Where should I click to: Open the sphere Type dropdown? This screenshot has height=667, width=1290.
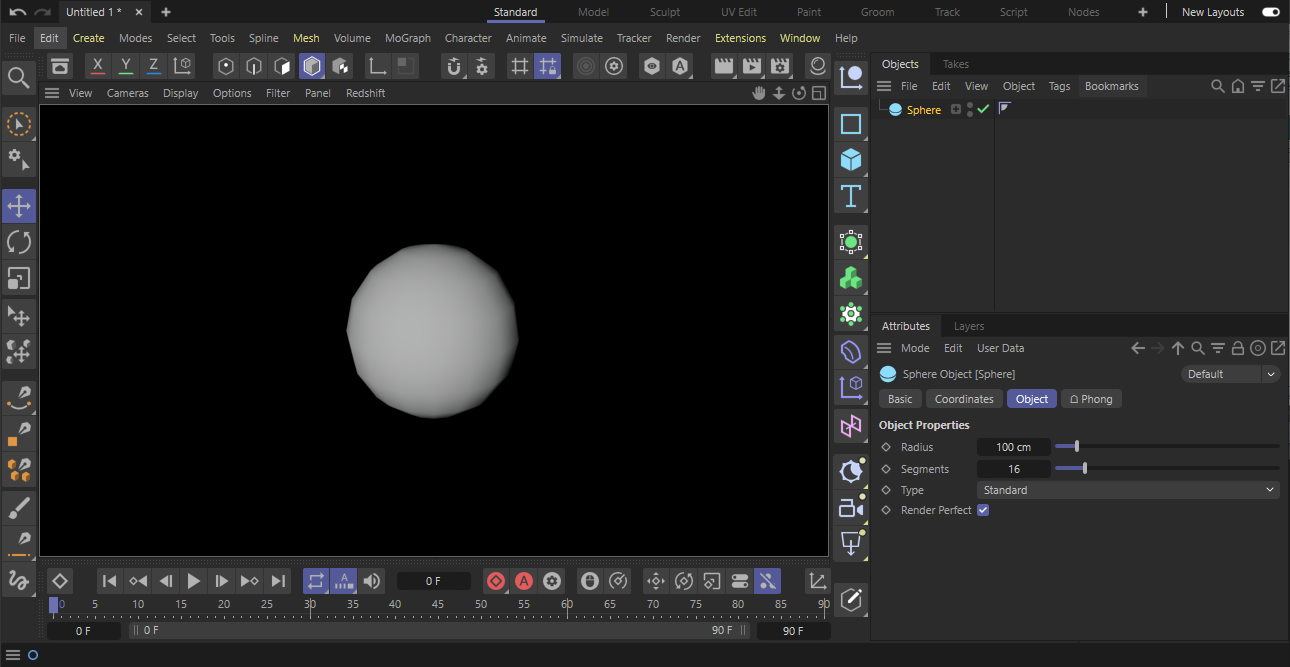coord(1127,490)
